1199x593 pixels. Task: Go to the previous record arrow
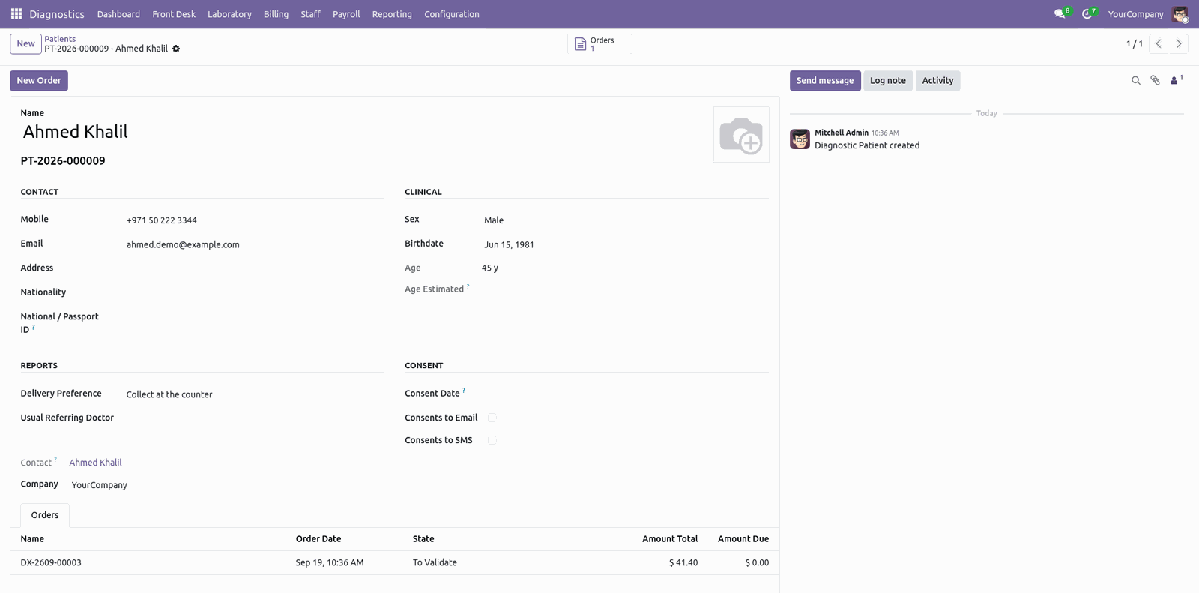(x=1159, y=44)
